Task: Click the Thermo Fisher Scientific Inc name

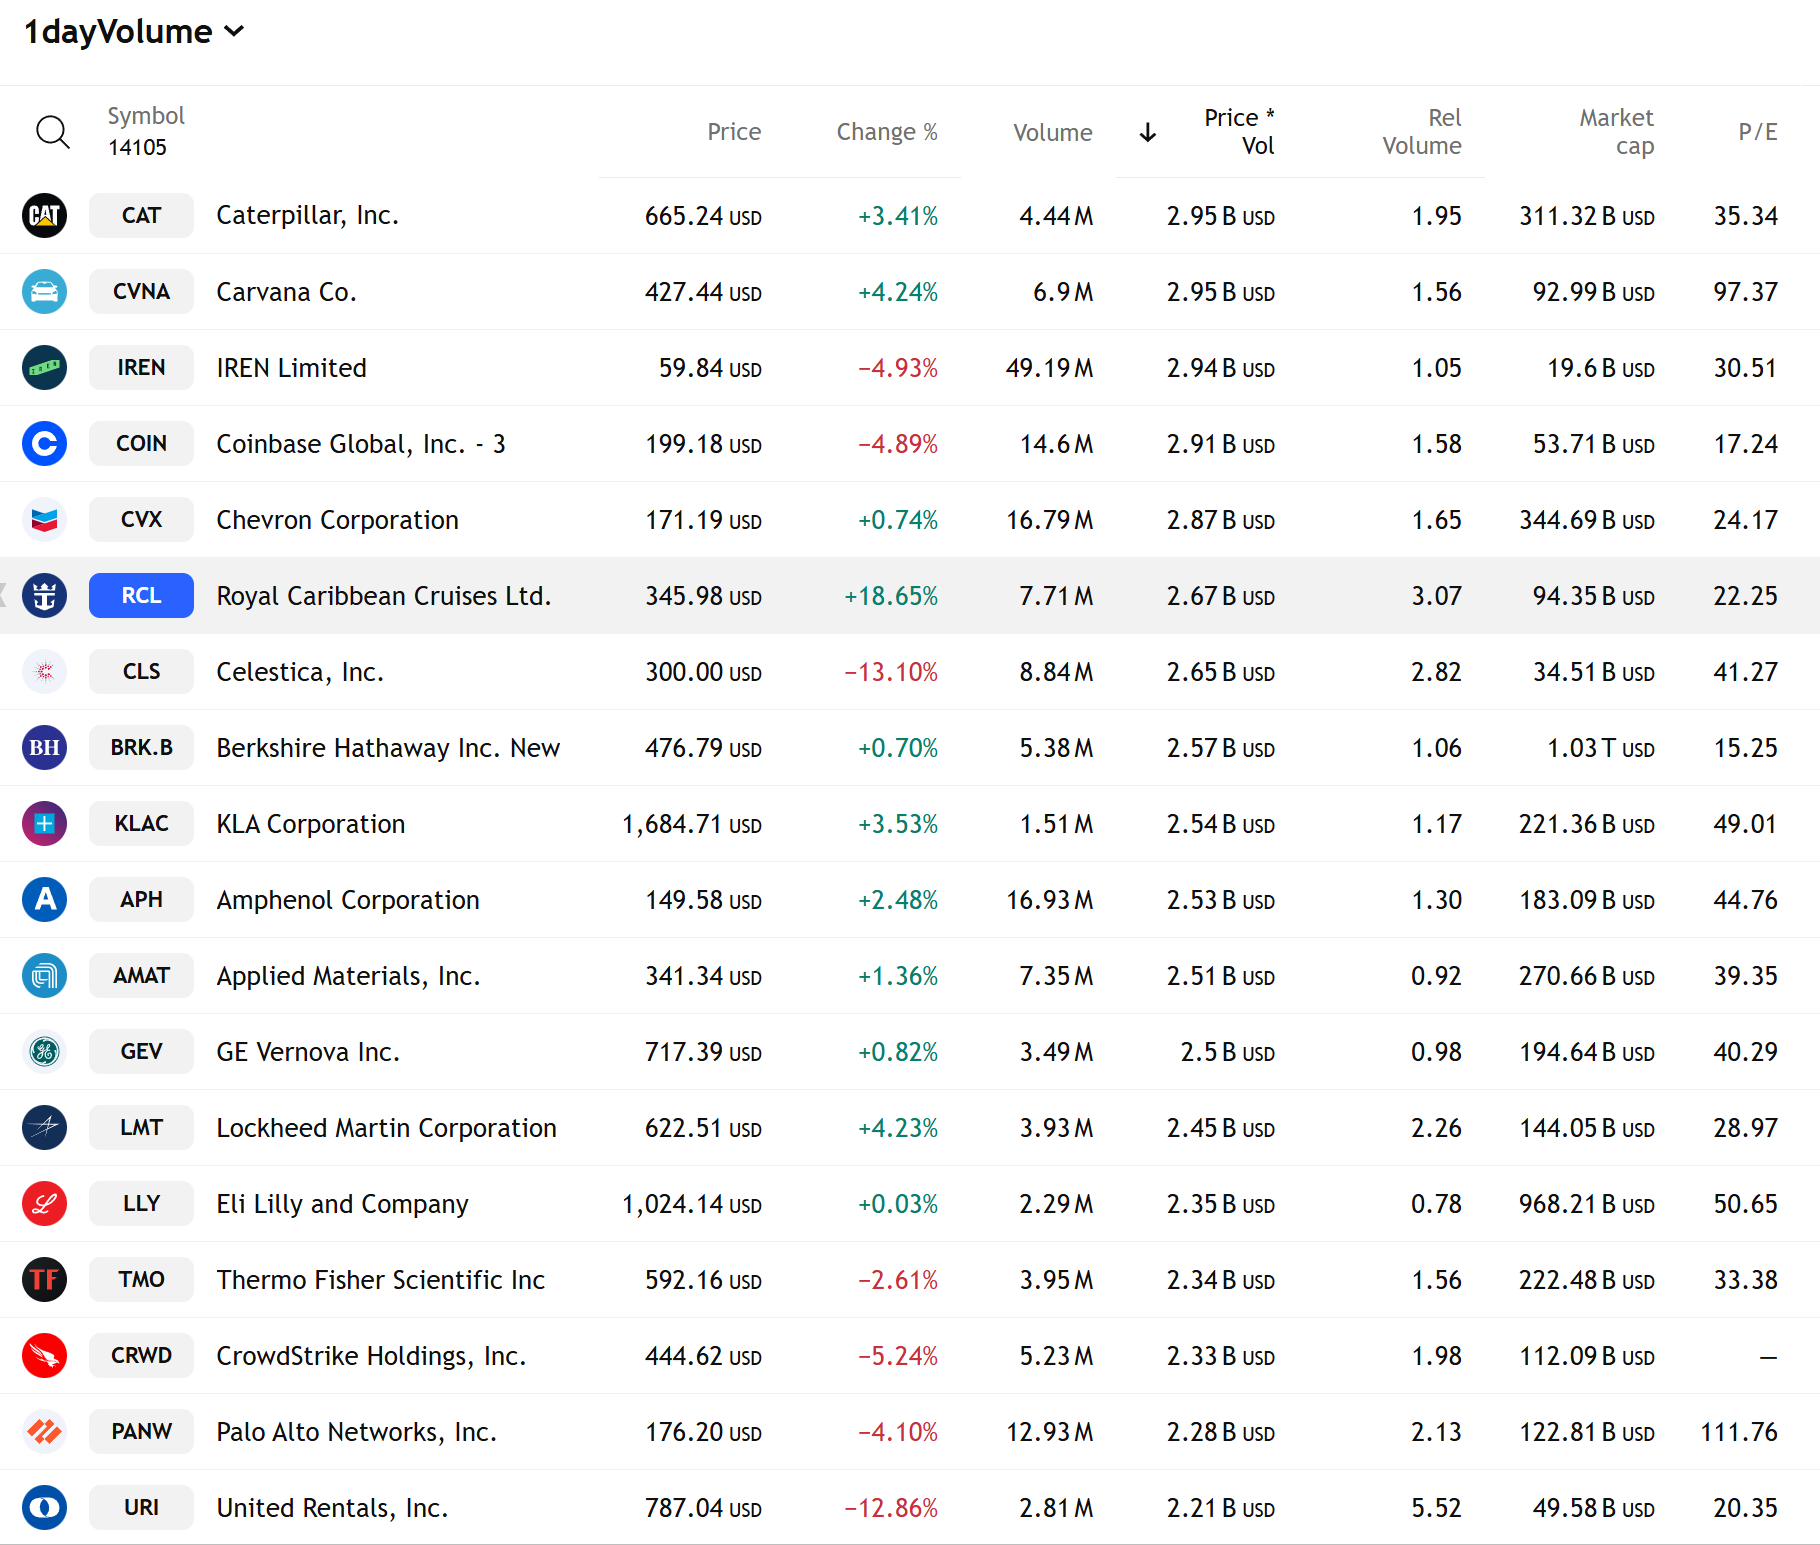Action: (380, 1280)
